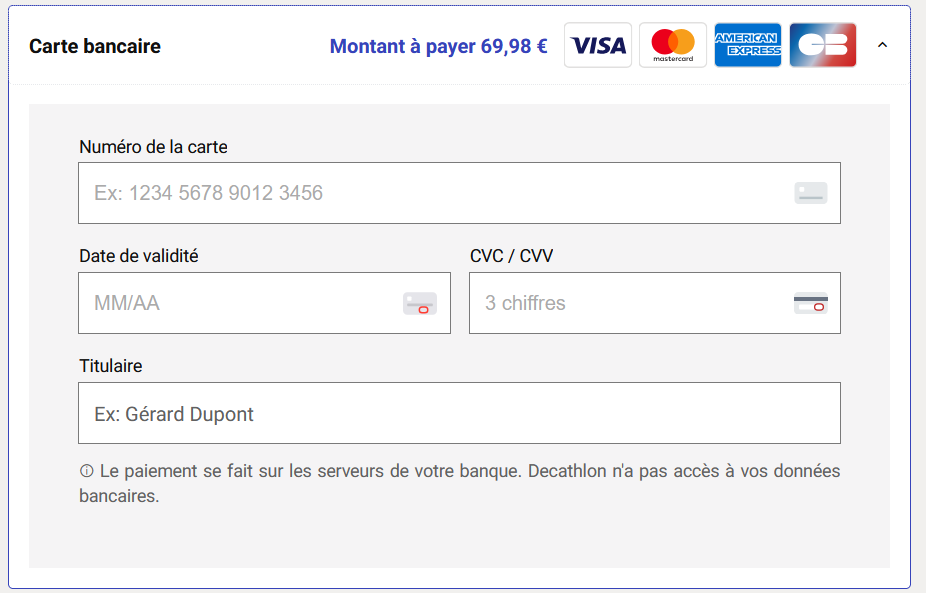Click the CVC security code card icon
The height and width of the screenshot is (593, 926).
pyautogui.click(x=811, y=303)
